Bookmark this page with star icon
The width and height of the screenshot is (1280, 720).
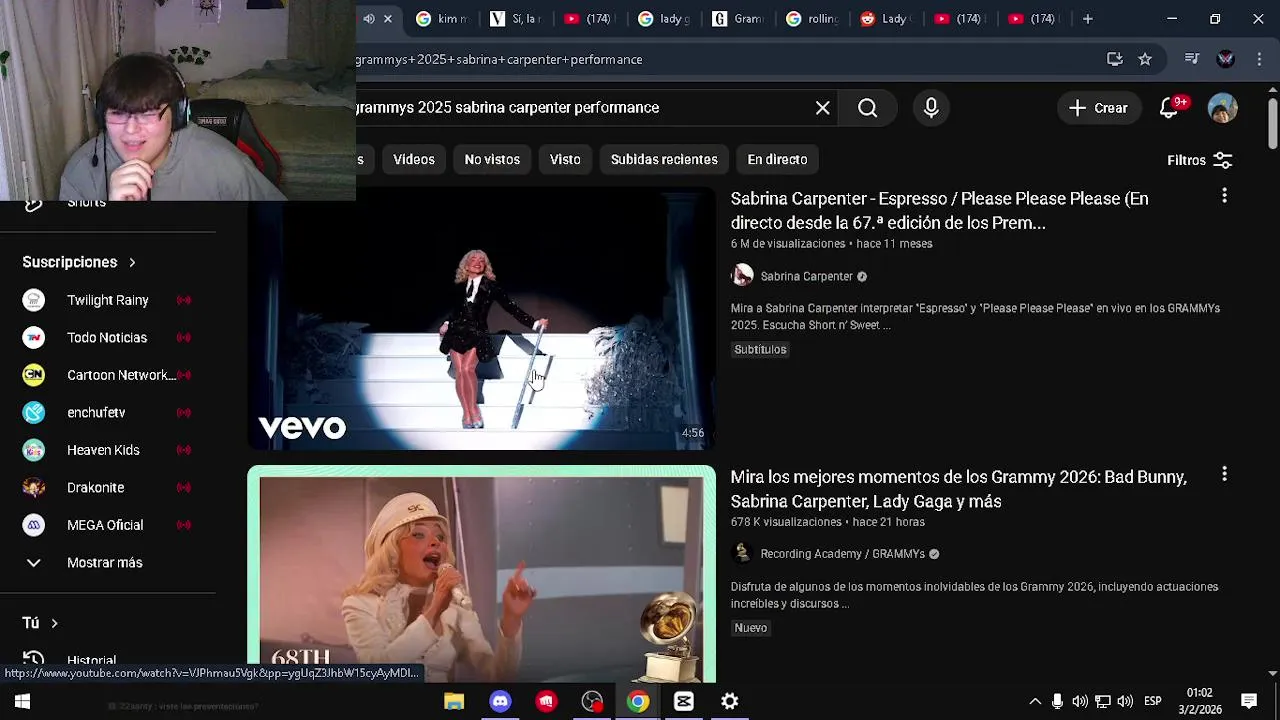(x=1145, y=59)
